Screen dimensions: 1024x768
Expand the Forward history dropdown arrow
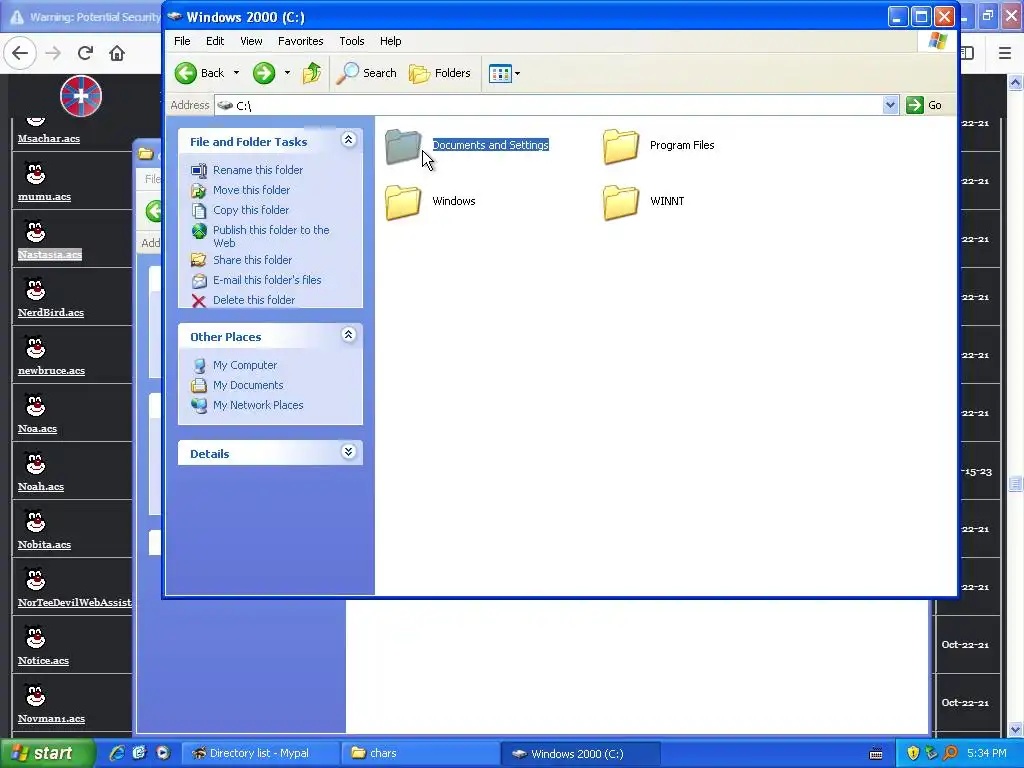(x=287, y=73)
